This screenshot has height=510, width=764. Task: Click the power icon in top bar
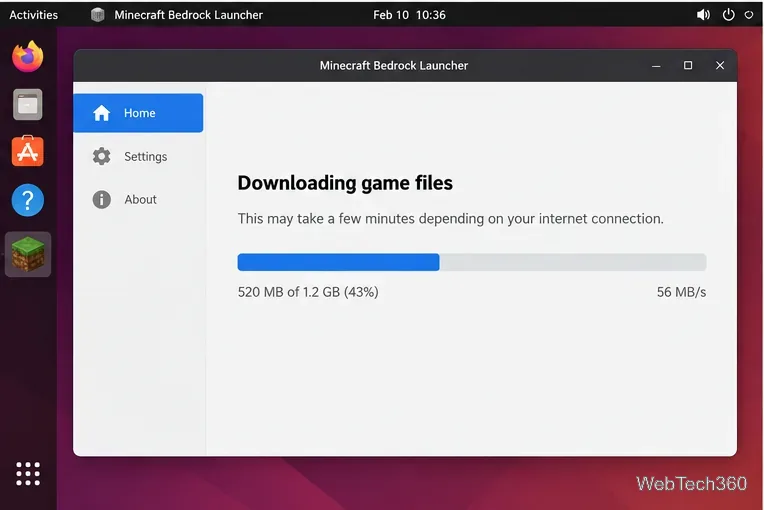(728, 15)
